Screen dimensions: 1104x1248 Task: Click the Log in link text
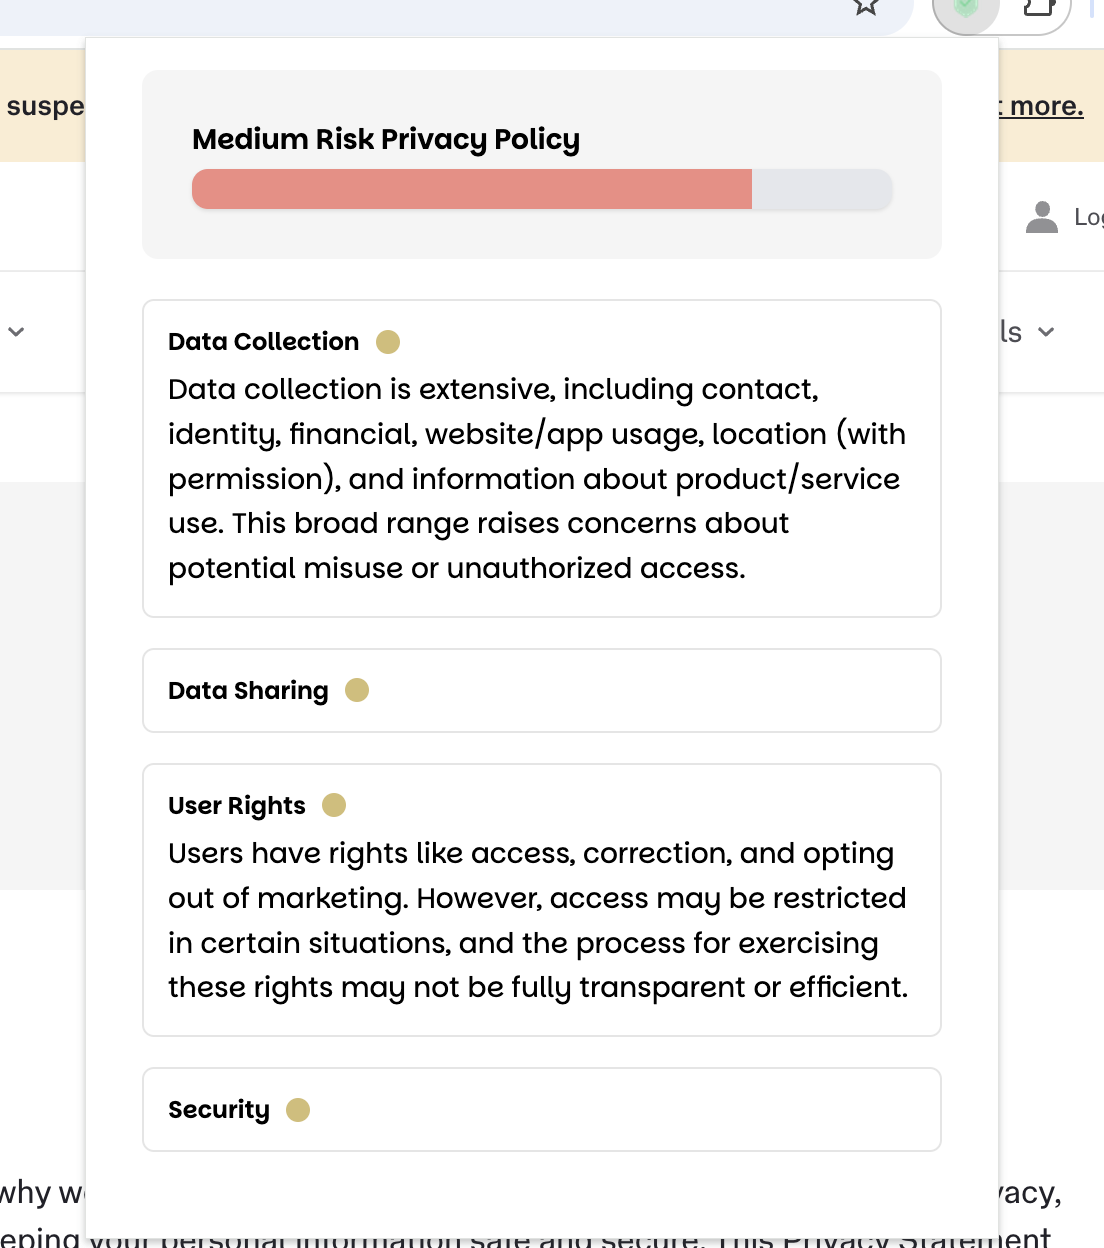[1088, 217]
